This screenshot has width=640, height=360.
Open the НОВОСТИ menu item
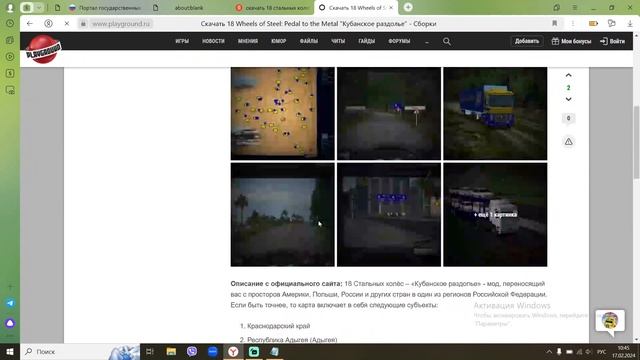click(213, 41)
